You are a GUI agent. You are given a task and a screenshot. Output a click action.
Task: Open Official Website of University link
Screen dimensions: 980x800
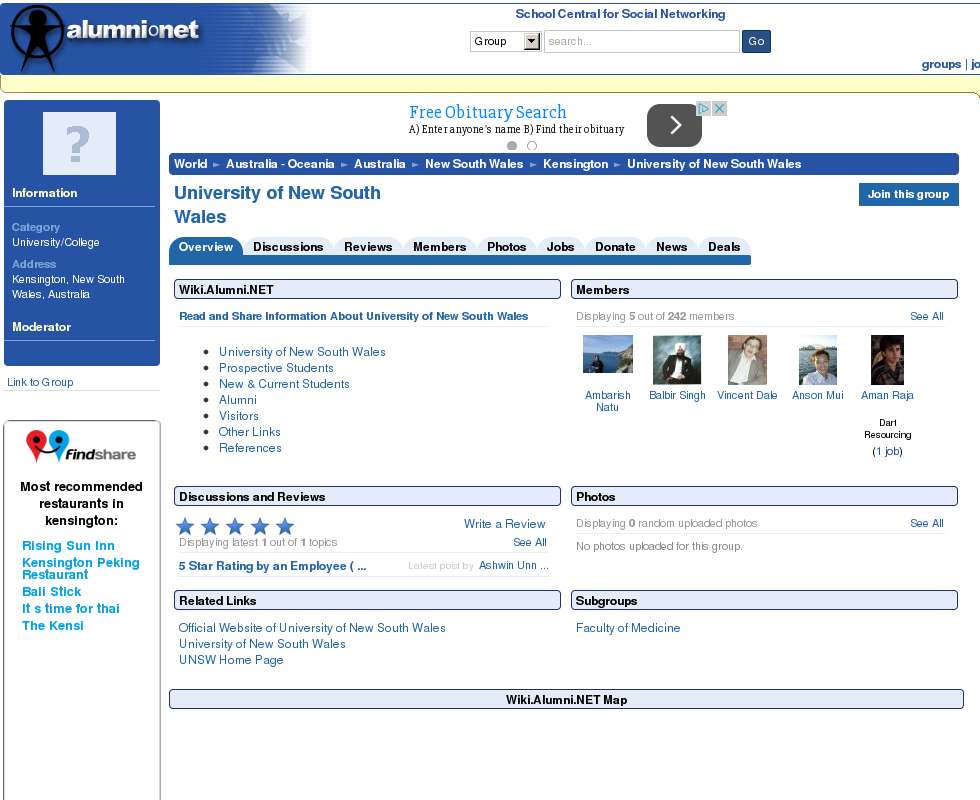312,628
